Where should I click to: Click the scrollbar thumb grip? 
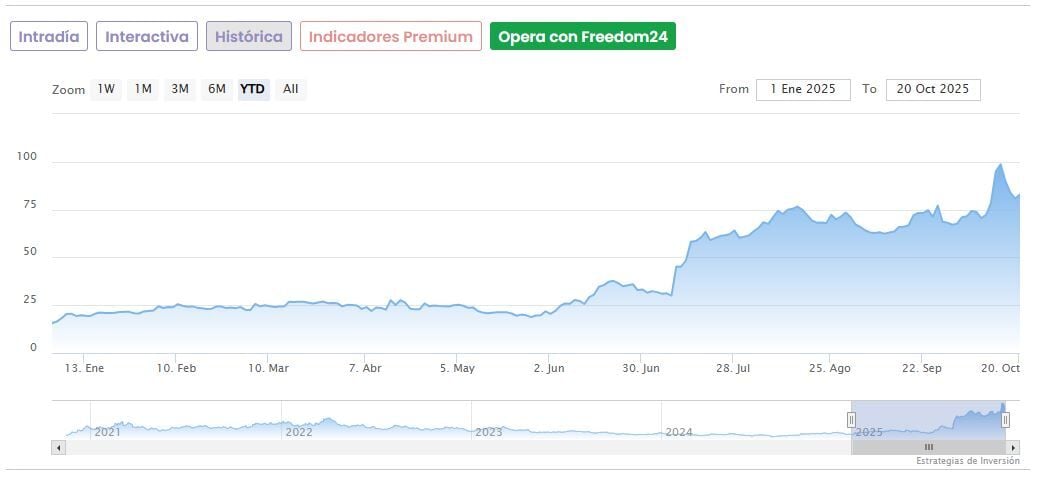(928, 447)
